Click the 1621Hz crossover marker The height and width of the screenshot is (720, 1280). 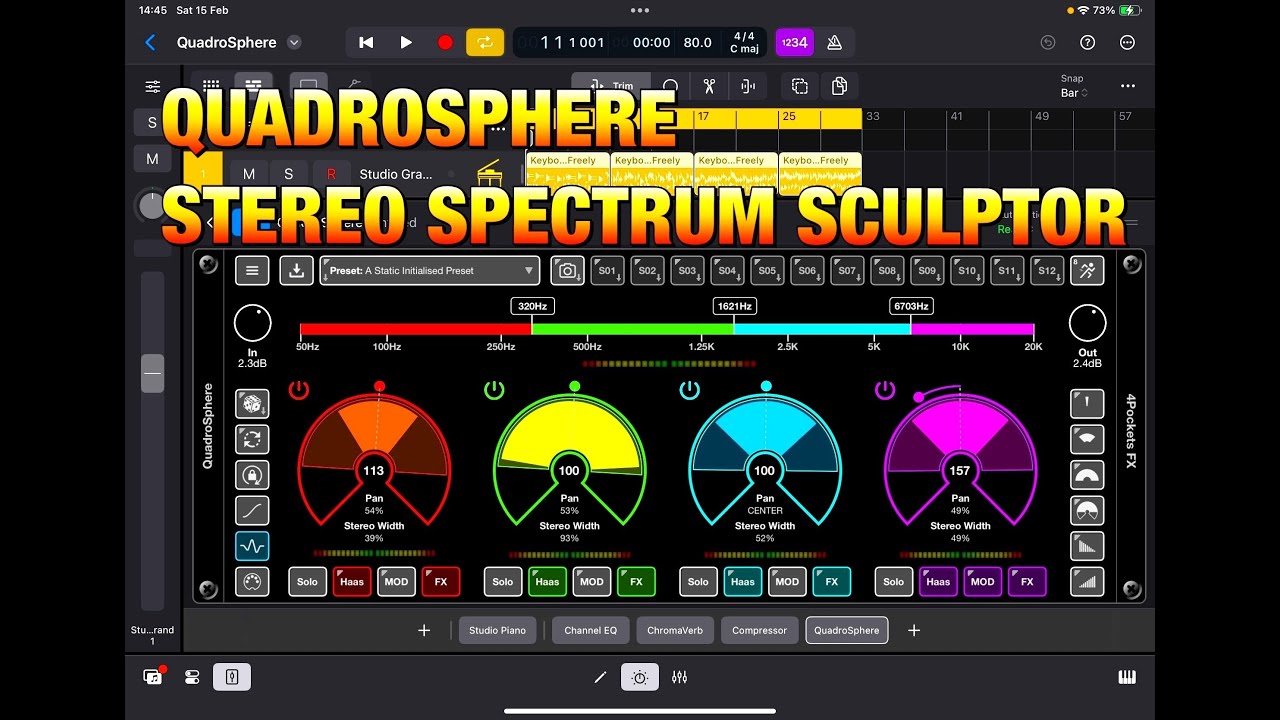[734, 306]
